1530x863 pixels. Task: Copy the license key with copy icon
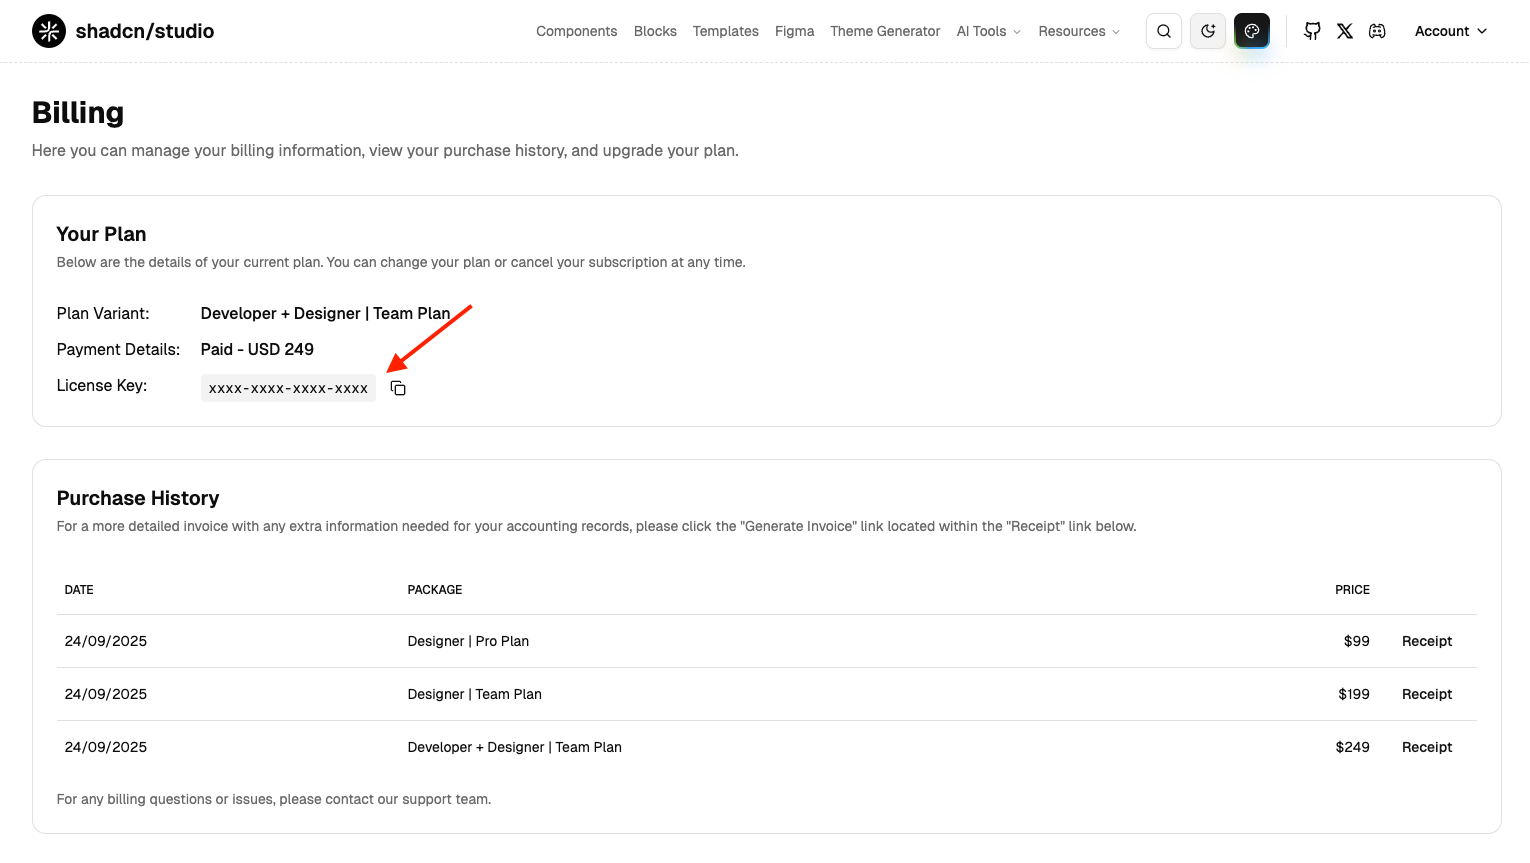point(398,388)
